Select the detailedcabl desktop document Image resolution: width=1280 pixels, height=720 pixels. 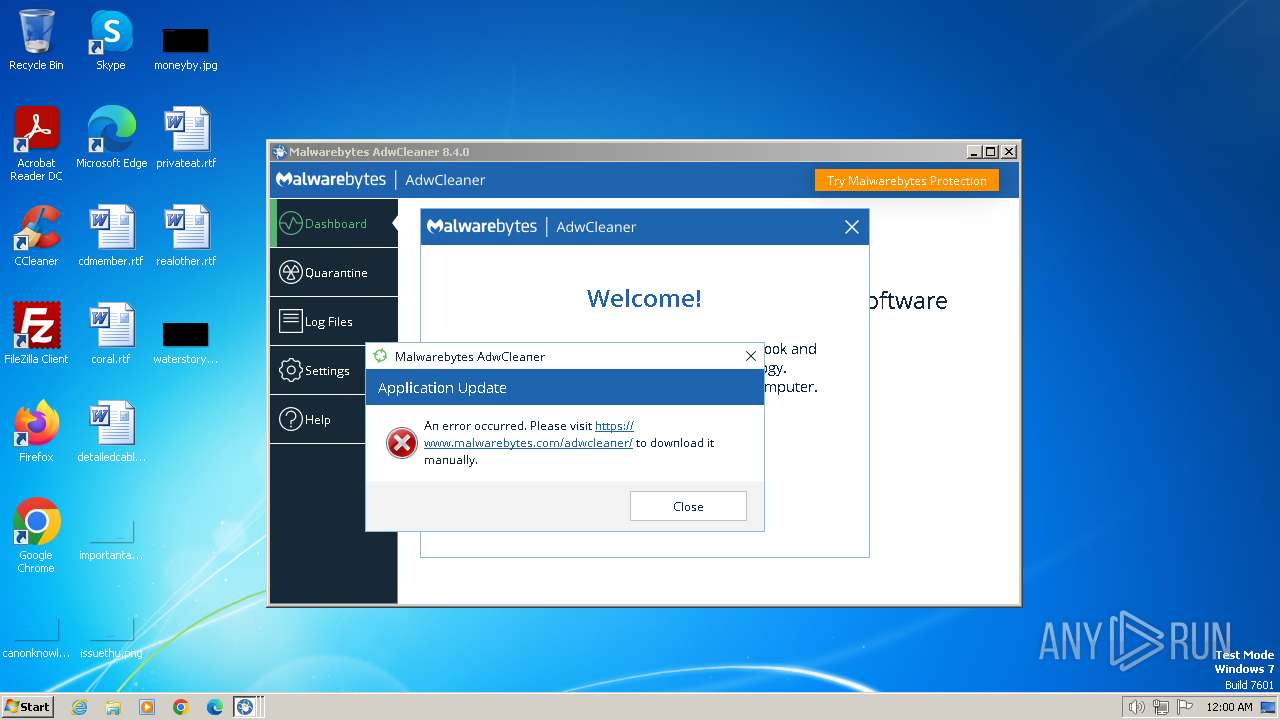point(111,432)
